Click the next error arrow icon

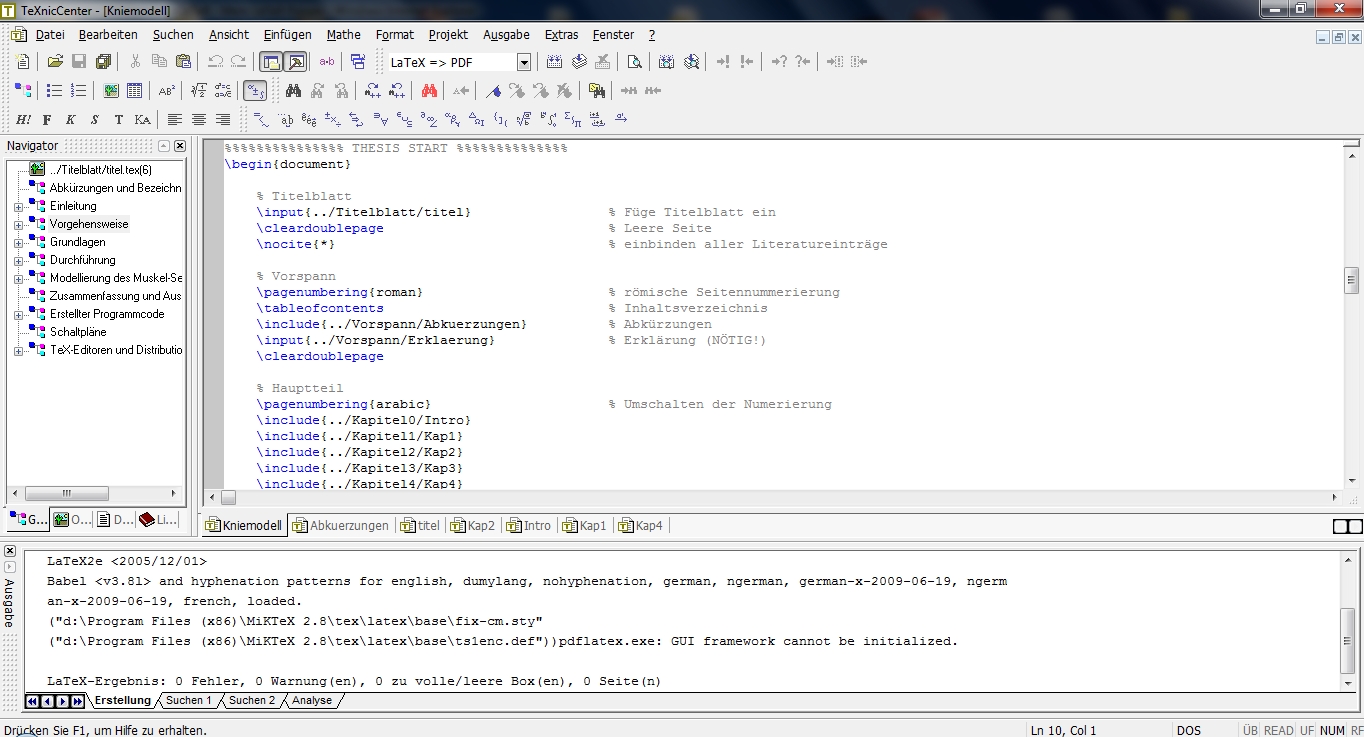(x=723, y=62)
